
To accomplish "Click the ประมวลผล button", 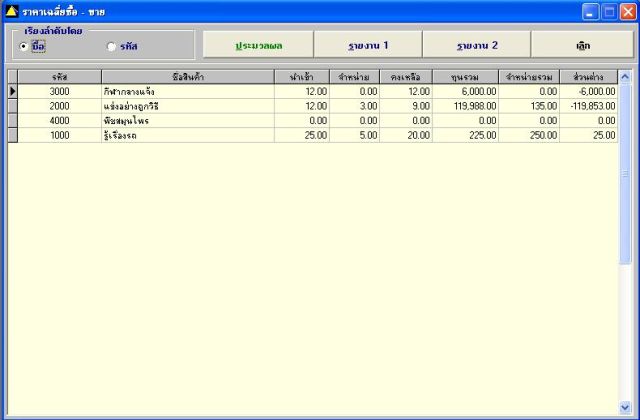I will tap(258, 45).
